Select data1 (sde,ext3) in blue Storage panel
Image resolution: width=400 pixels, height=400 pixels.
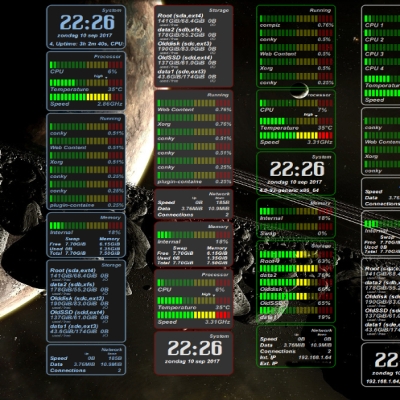74,326
